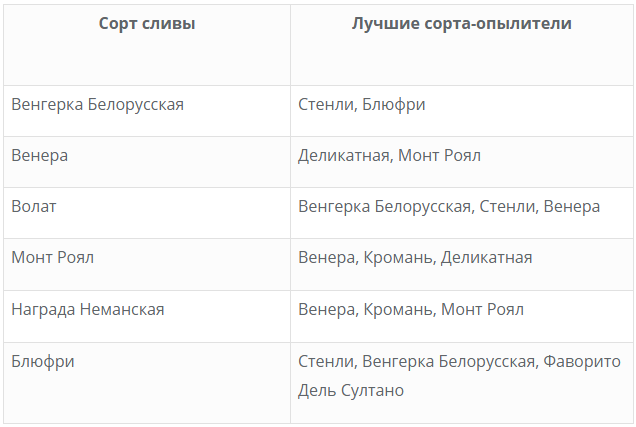
Task: Click 'Деликатная' in the Монт Роял row
Action: (486, 258)
